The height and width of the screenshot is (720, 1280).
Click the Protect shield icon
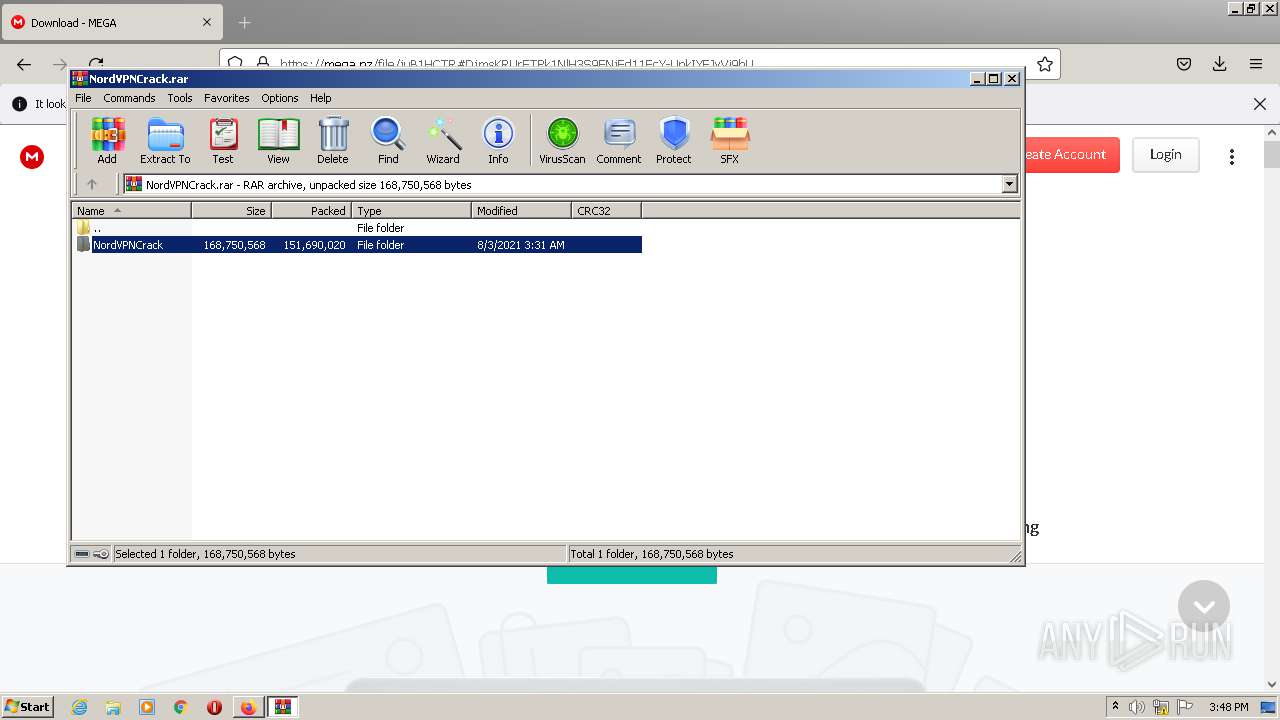(674, 140)
